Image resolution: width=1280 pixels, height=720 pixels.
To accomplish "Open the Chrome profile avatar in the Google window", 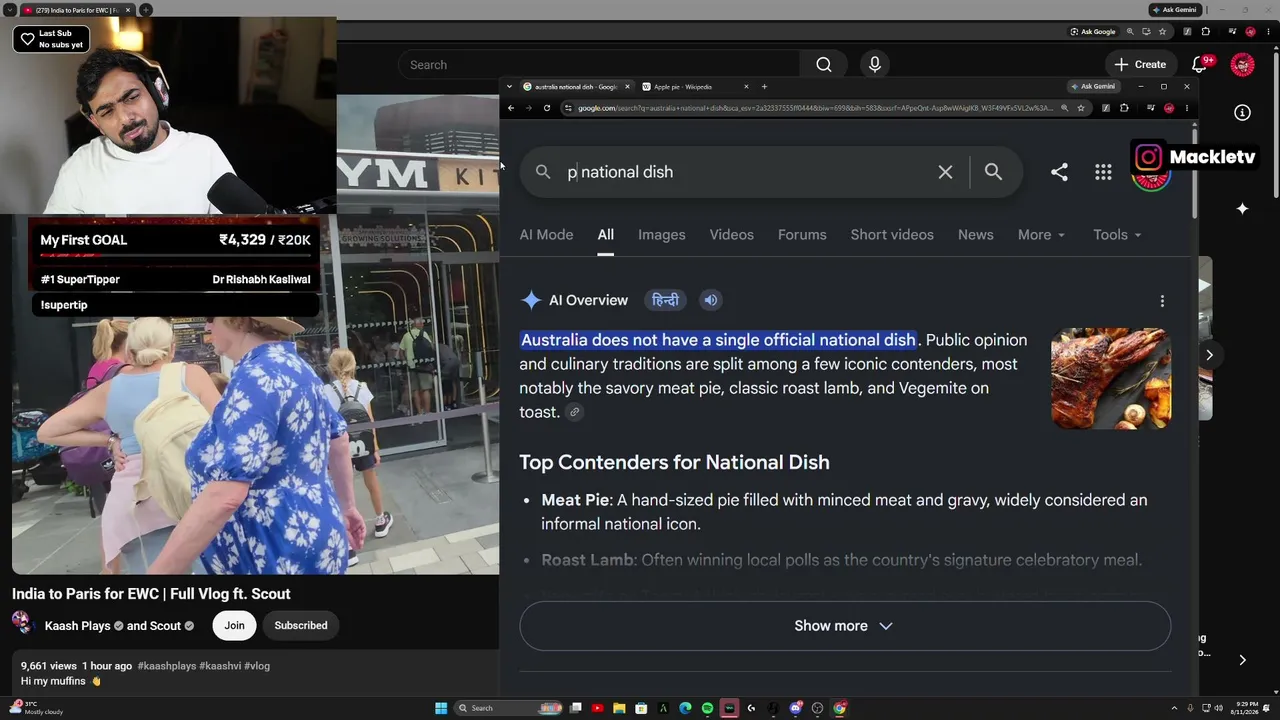I will 1169,108.
